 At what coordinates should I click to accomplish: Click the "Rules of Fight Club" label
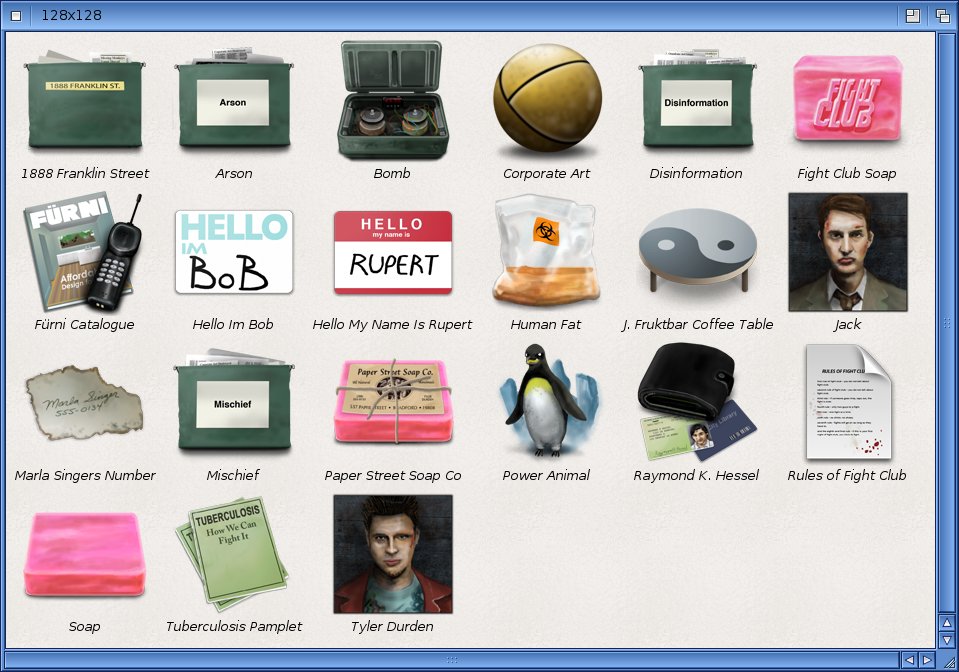point(847,476)
